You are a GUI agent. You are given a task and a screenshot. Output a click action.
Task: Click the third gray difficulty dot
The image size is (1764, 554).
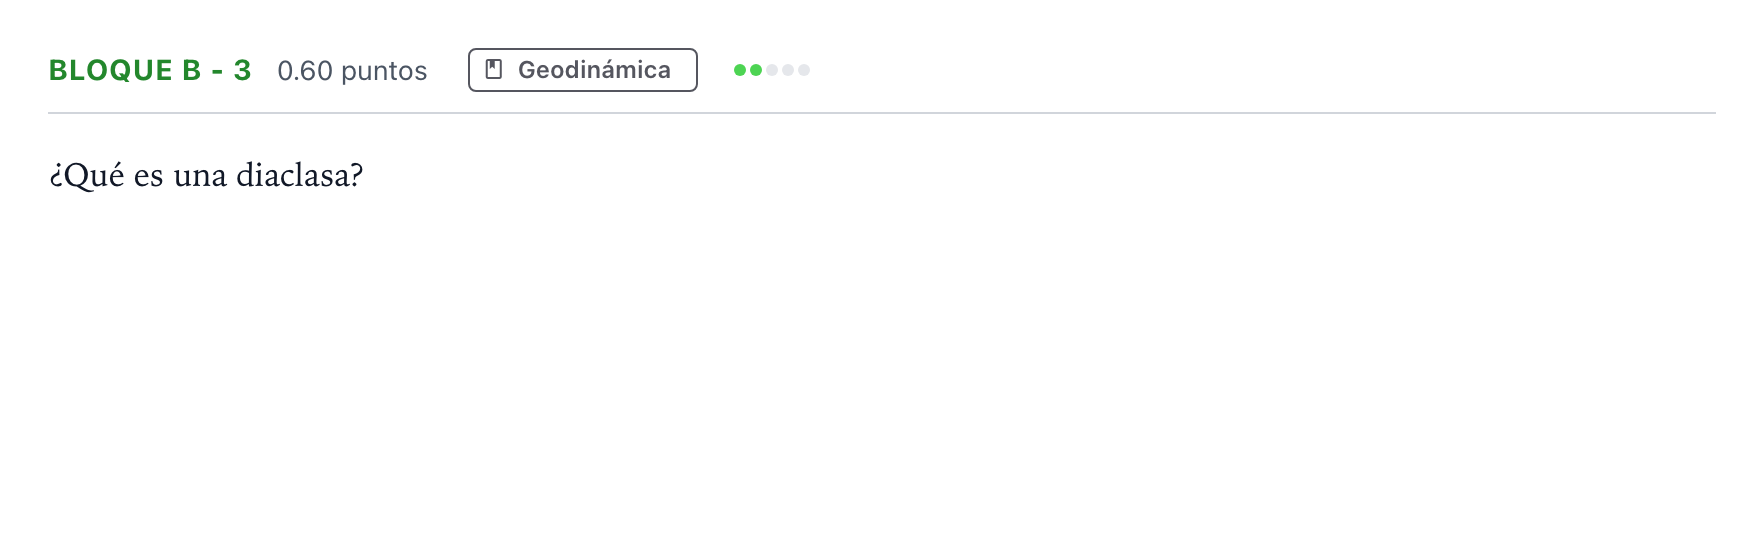(x=772, y=70)
